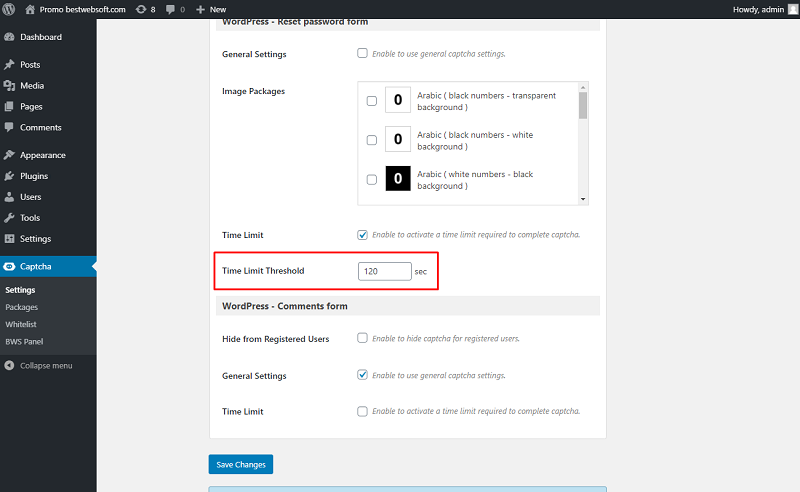The image size is (800, 492).
Task: Open BWS Panel submenu item
Action: click(x=24, y=341)
